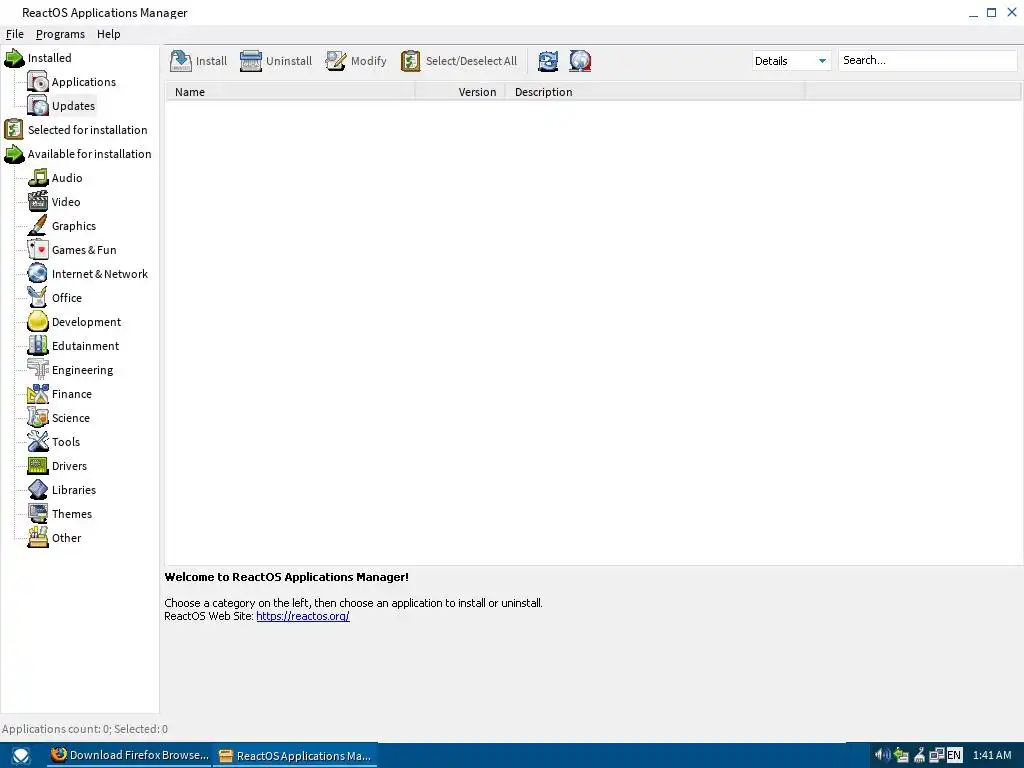Image resolution: width=1024 pixels, height=768 pixels.
Task: Click the Available for installation arrow icon
Action: coord(14,154)
